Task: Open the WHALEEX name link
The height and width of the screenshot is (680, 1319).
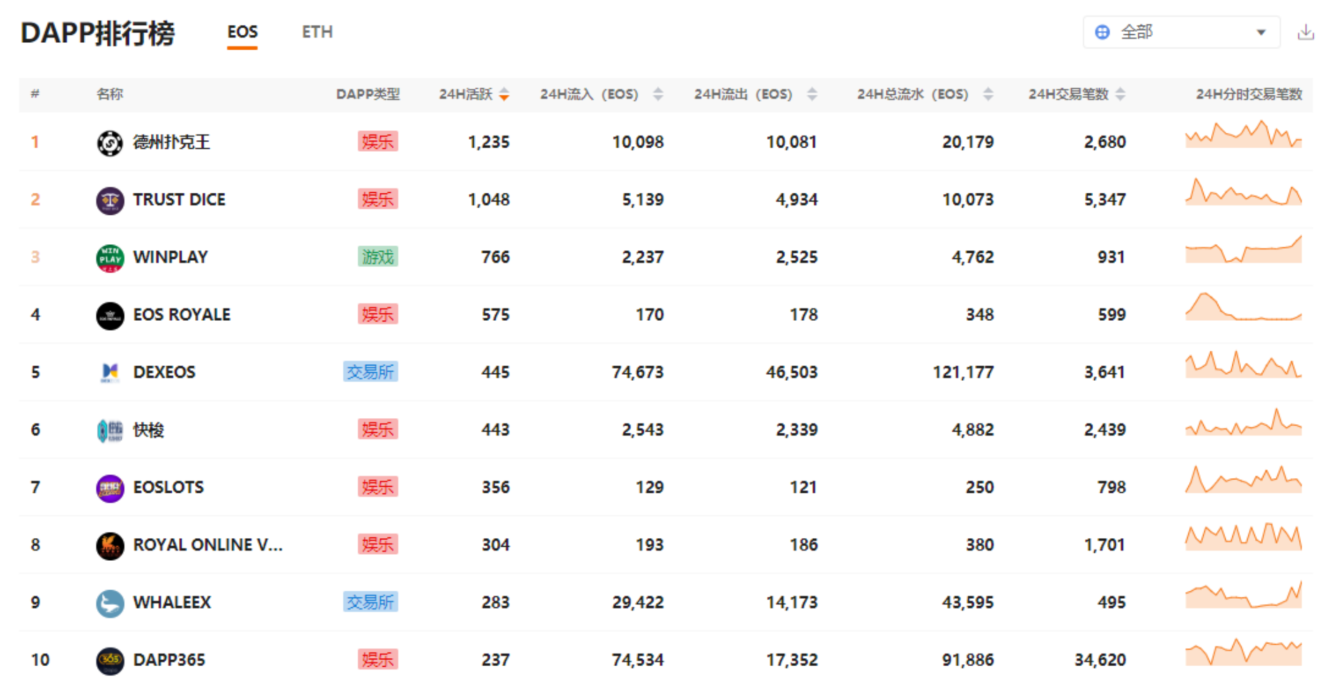Action: tap(172, 602)
